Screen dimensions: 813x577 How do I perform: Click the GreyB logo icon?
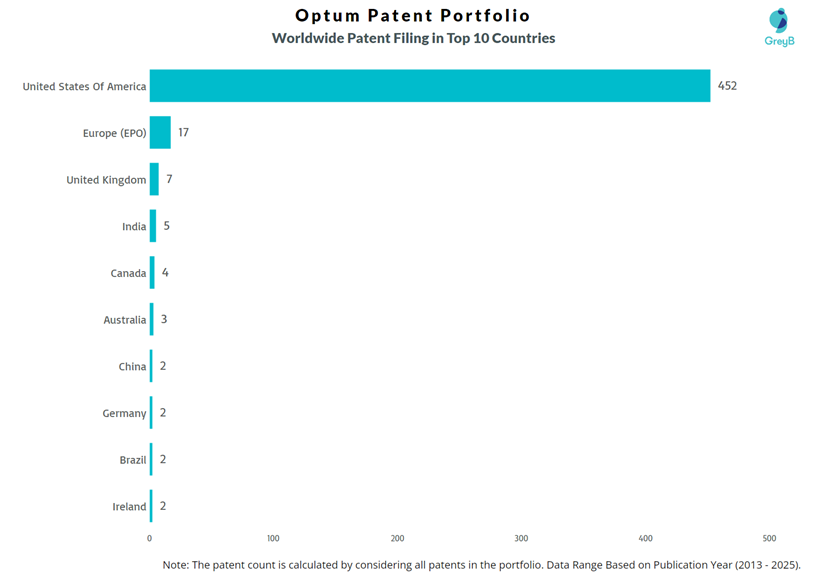pyautogui.click(x=778, y=21)
